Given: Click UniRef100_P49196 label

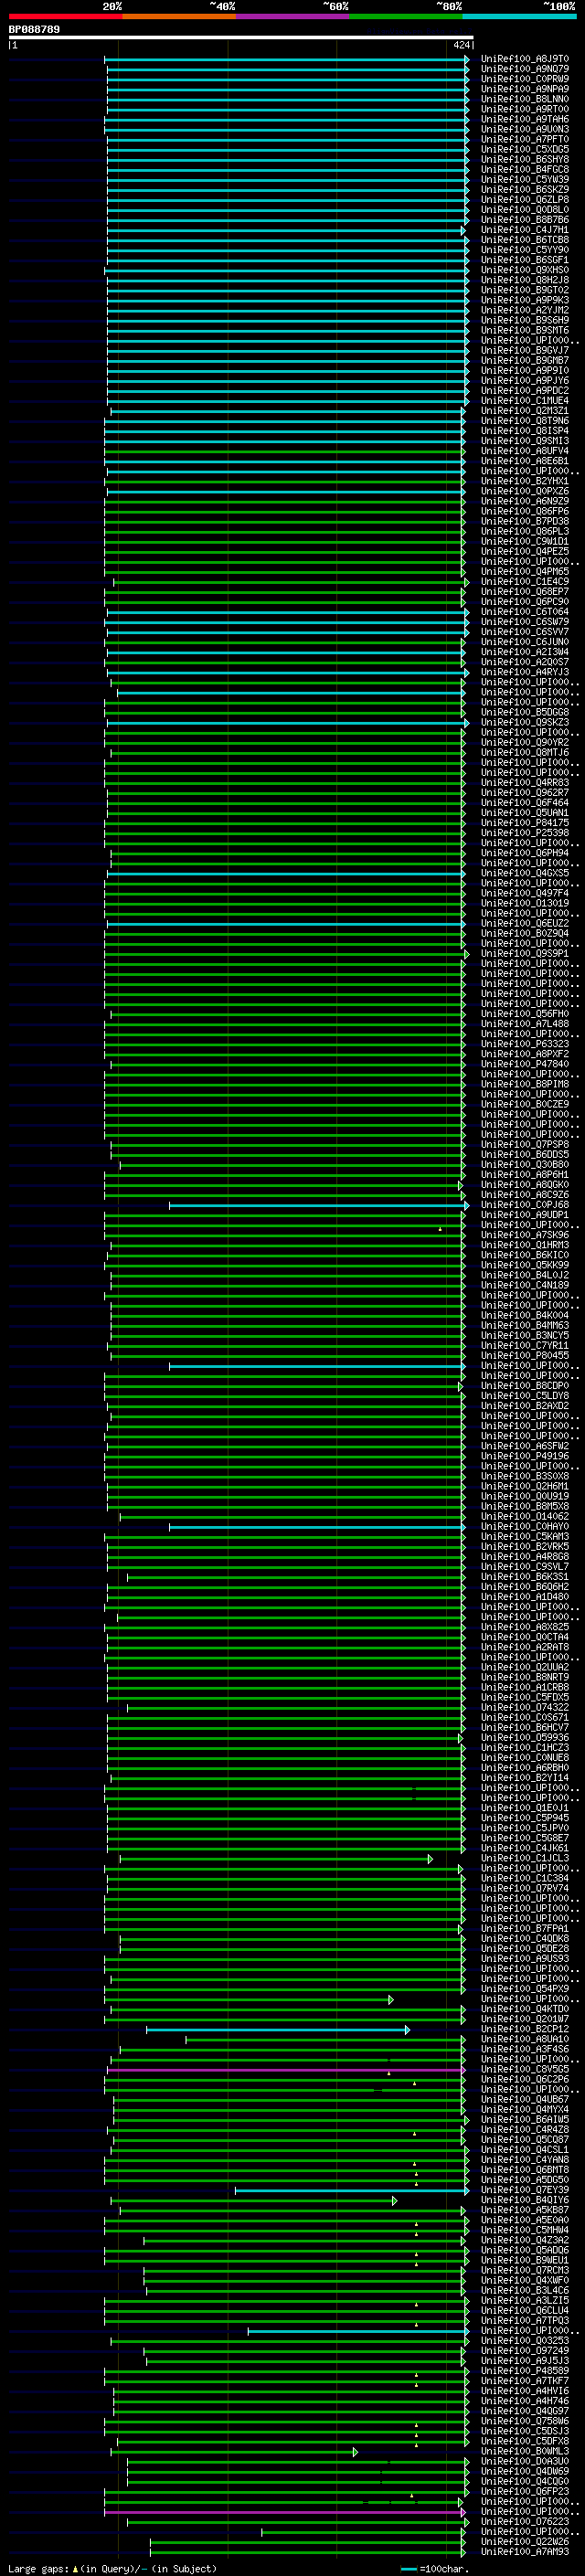Looking at the screenshot, I should point(525,1456).
